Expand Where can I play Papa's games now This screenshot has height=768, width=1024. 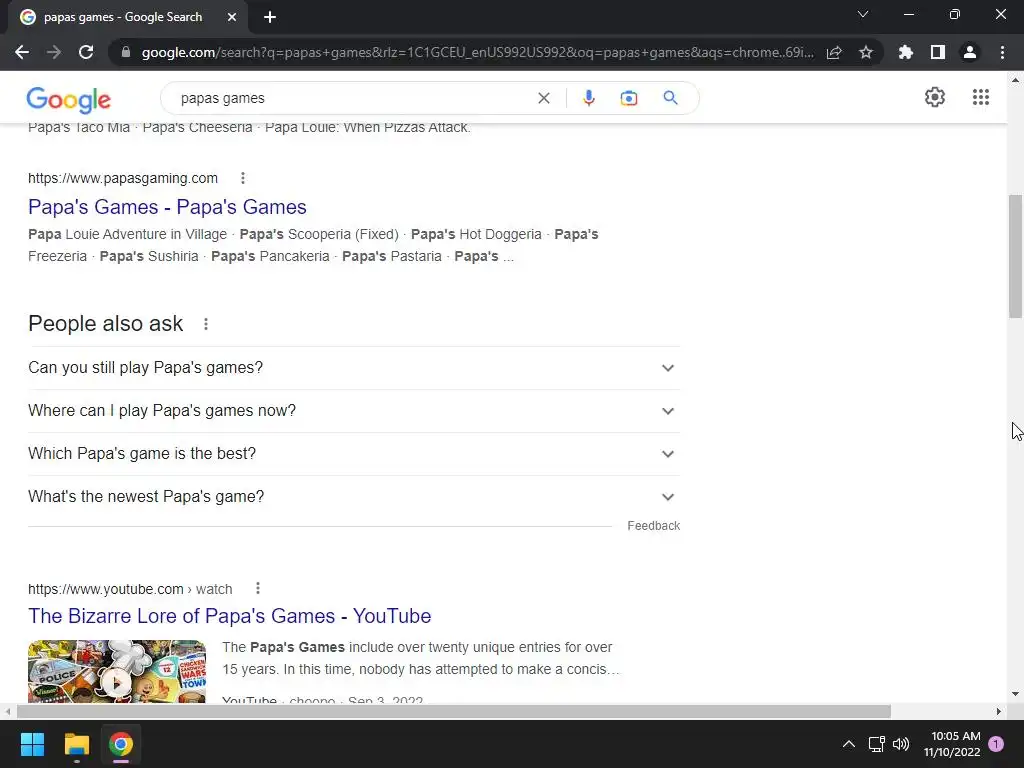(354, 411)
